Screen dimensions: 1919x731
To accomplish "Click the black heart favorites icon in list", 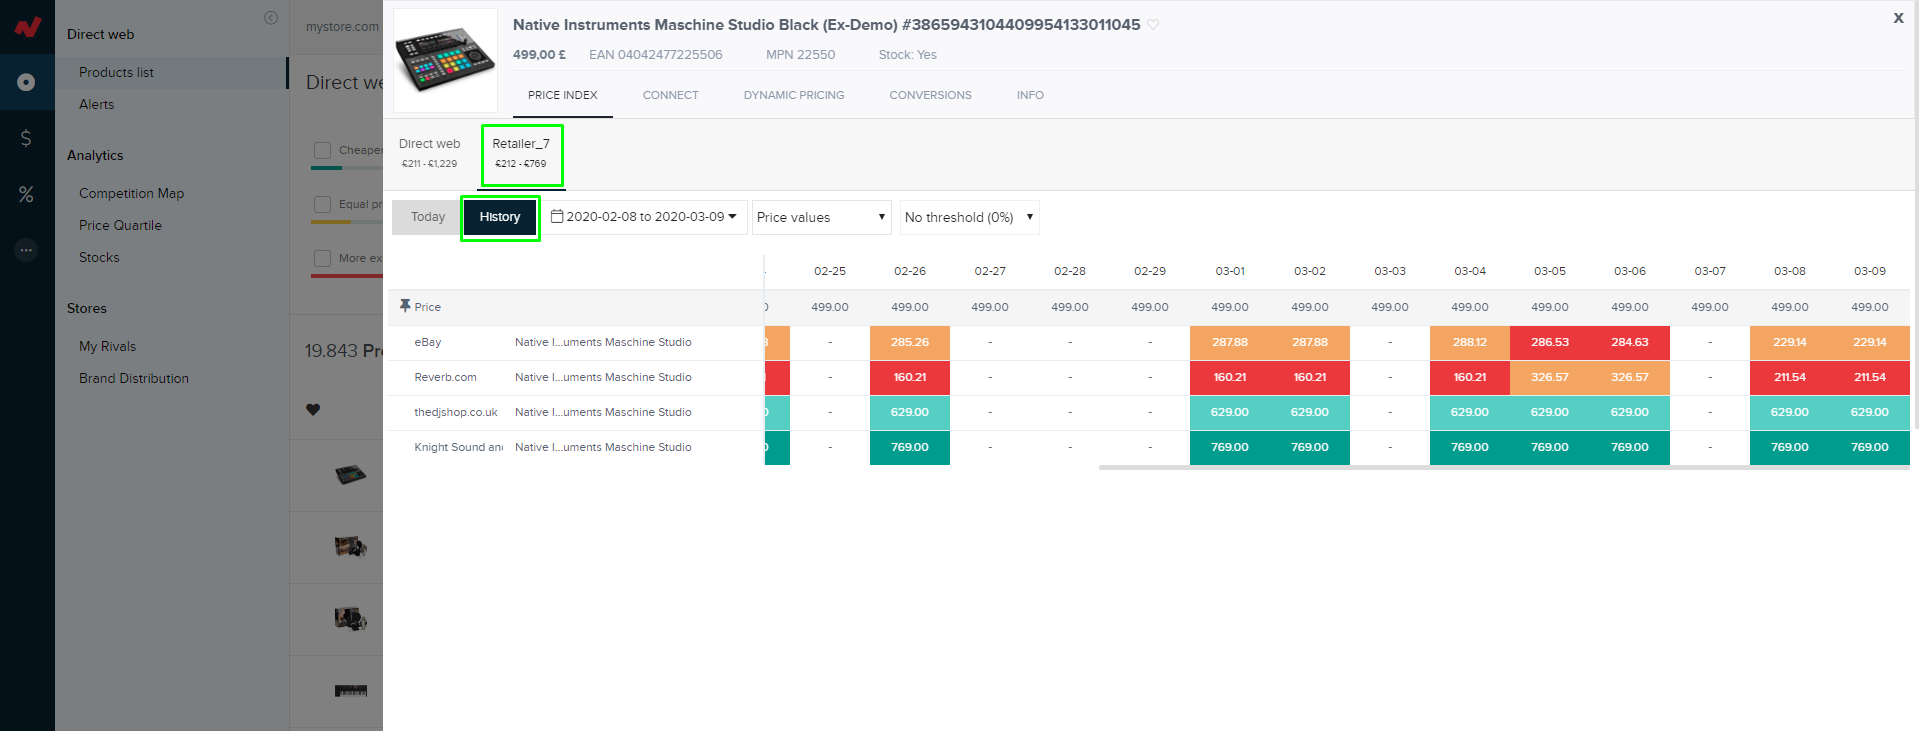I will [313, 409].
